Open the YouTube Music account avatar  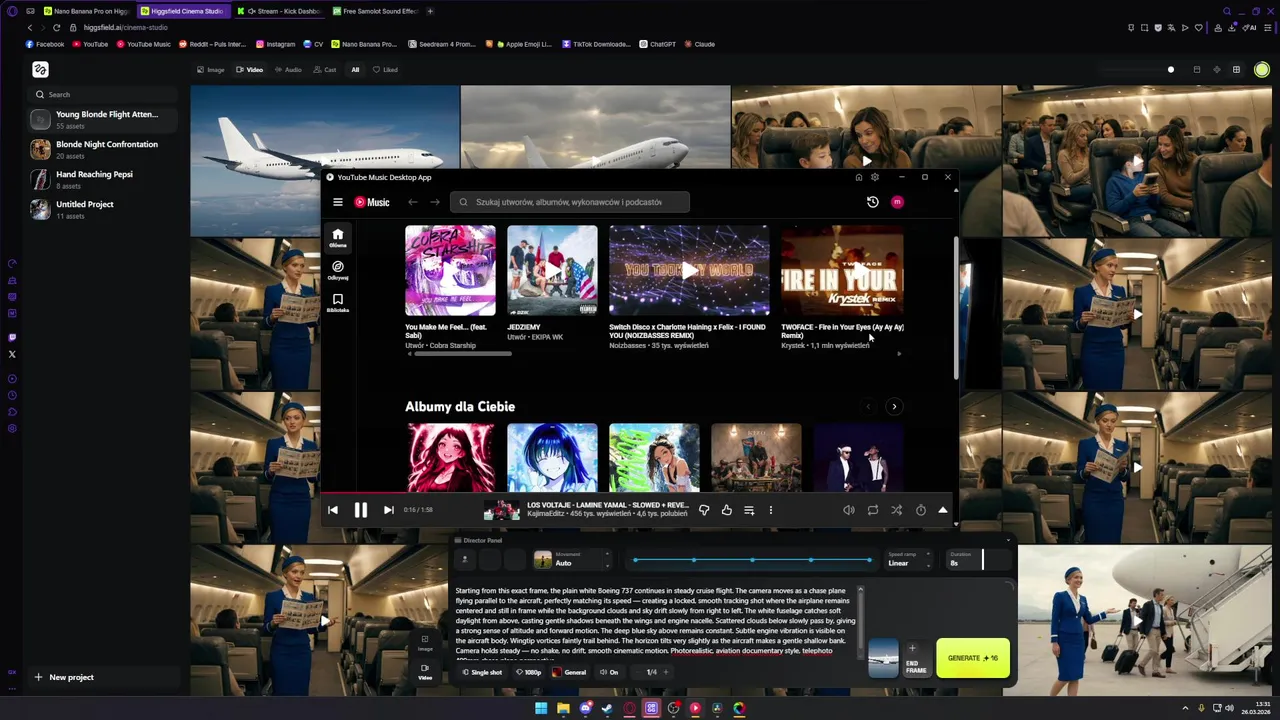click(x=897, y=202)
